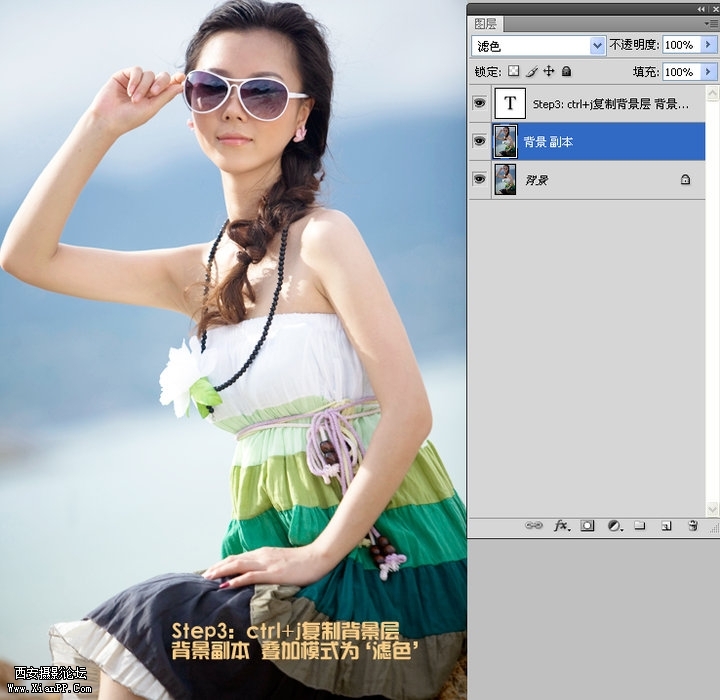
Task: Create new fill or adjustment layer
Action: (x=614, y=525)
